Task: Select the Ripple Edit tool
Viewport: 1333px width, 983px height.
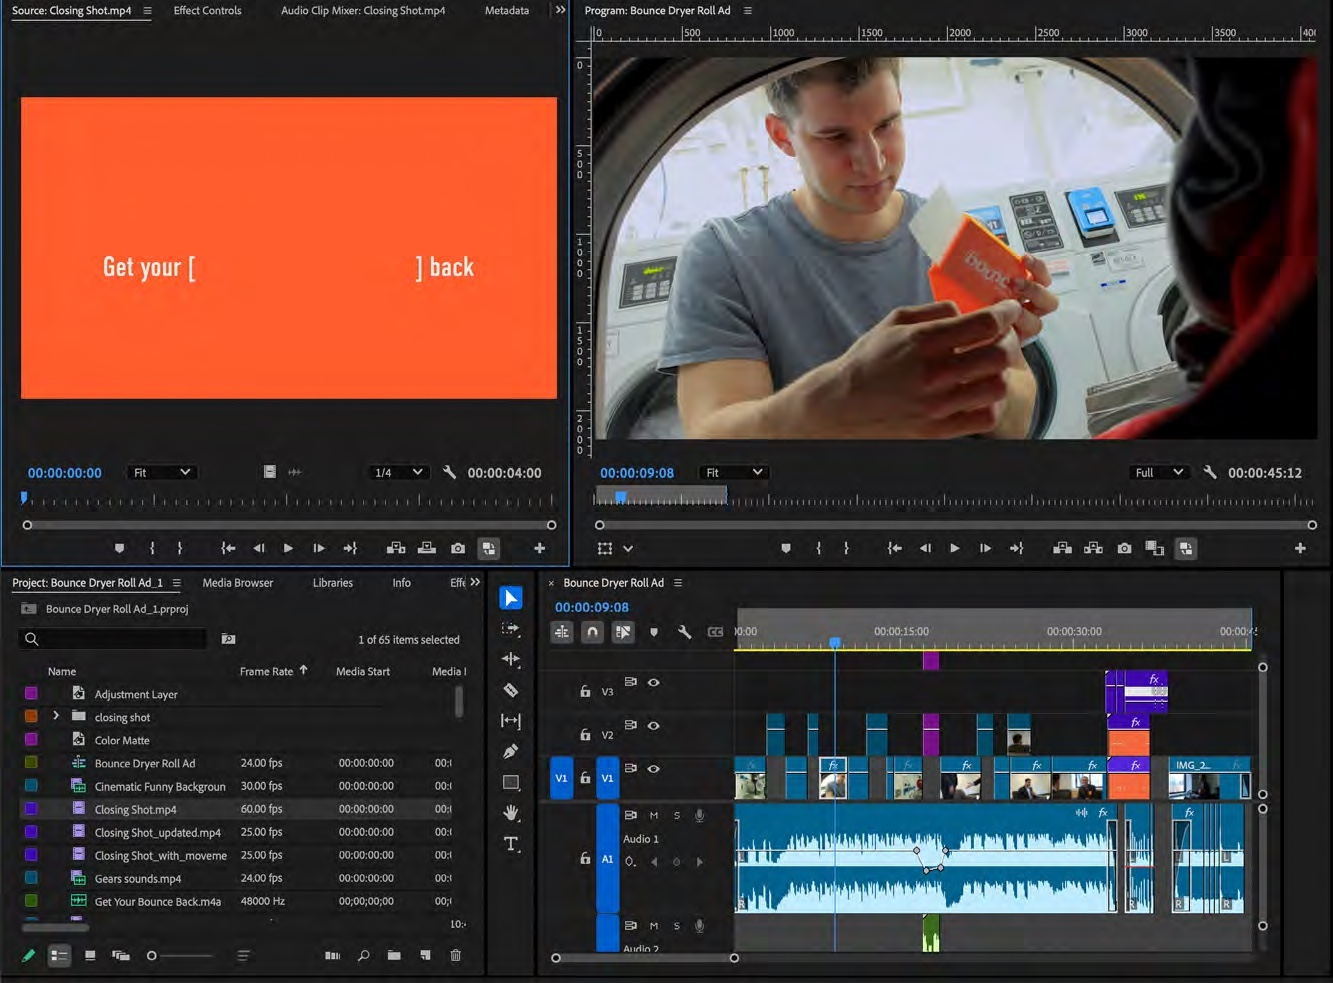Action: [511, 659]
